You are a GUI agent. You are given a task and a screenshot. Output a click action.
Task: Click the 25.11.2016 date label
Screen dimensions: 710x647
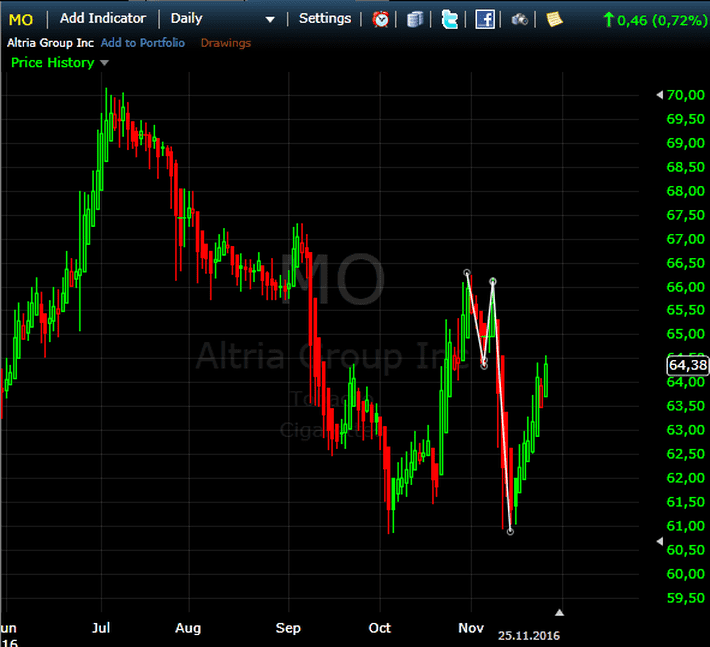coord(529,636)
